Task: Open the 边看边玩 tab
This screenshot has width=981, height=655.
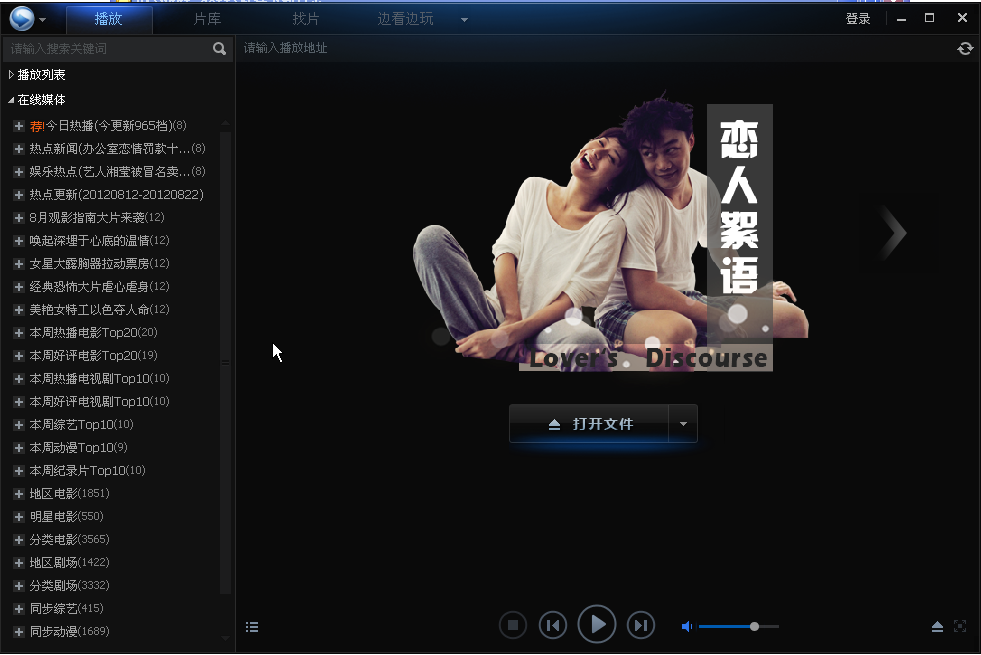Action: pos(405,19)
